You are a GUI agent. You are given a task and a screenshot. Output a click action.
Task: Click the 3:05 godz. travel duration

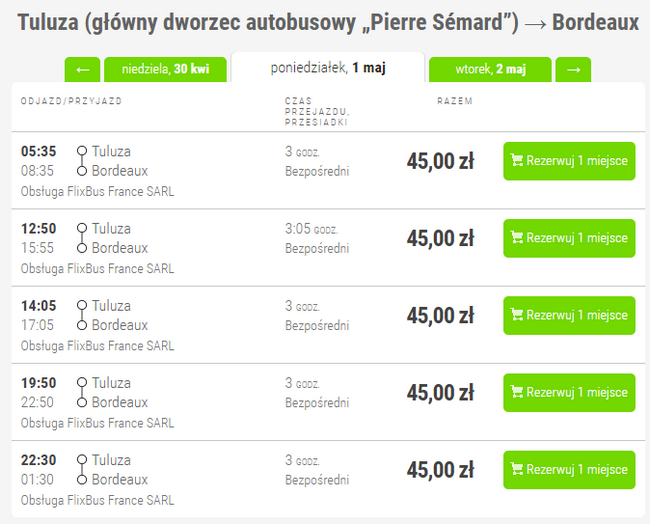click(311, 229)
